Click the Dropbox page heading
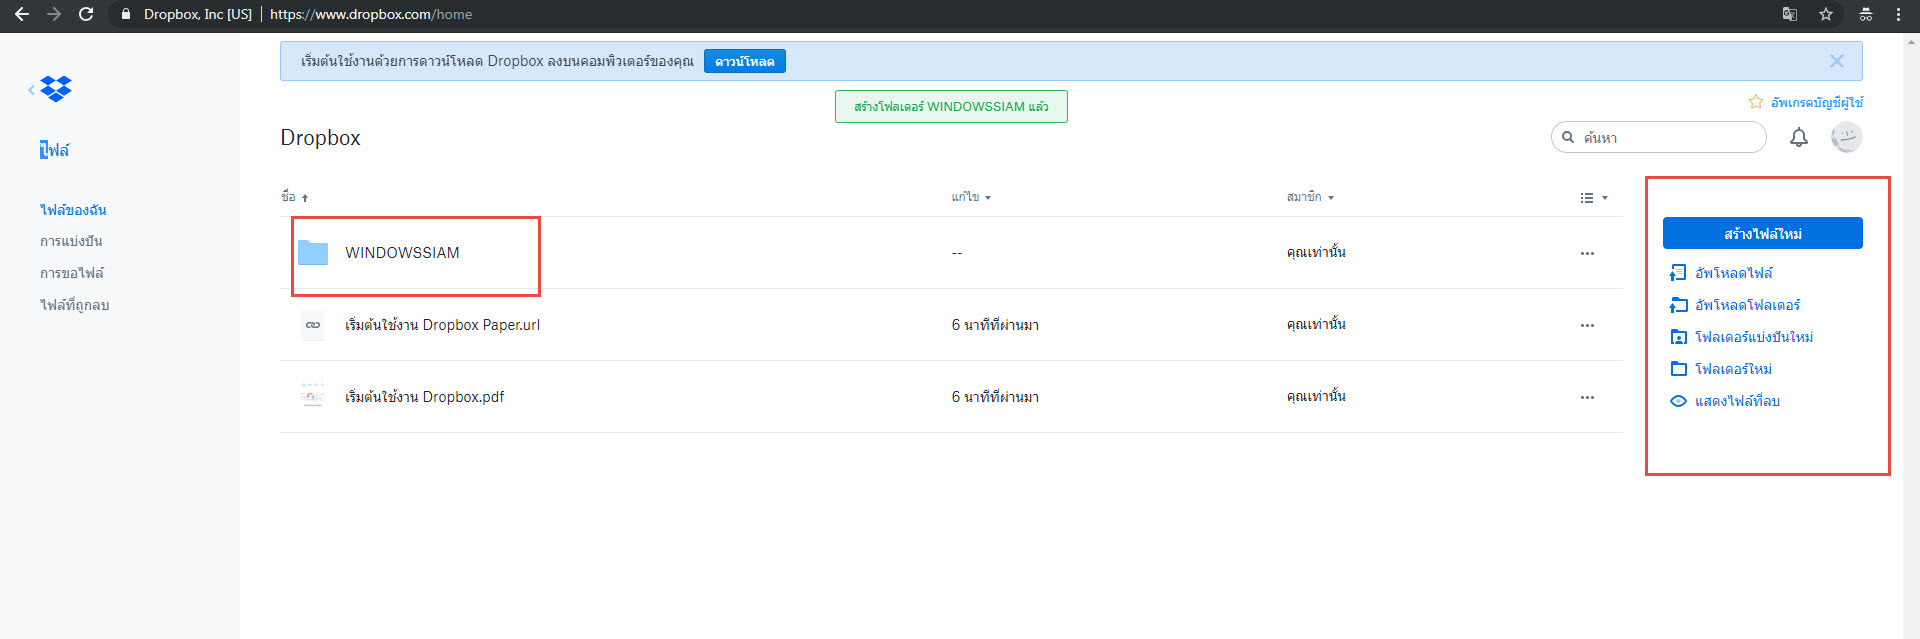The image size is (1920, 639). point(320,138)
